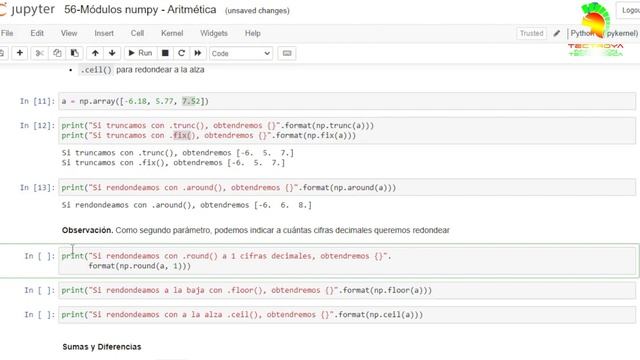Restart kernel and run all fast-forward icon
Image resolution: width=640 pixels, height=360 pixels.
pyautogui.click(x=198, y=53)
